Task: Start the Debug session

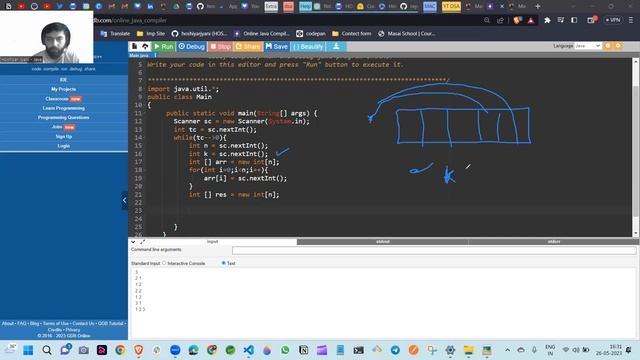Action: pos(191,47)
